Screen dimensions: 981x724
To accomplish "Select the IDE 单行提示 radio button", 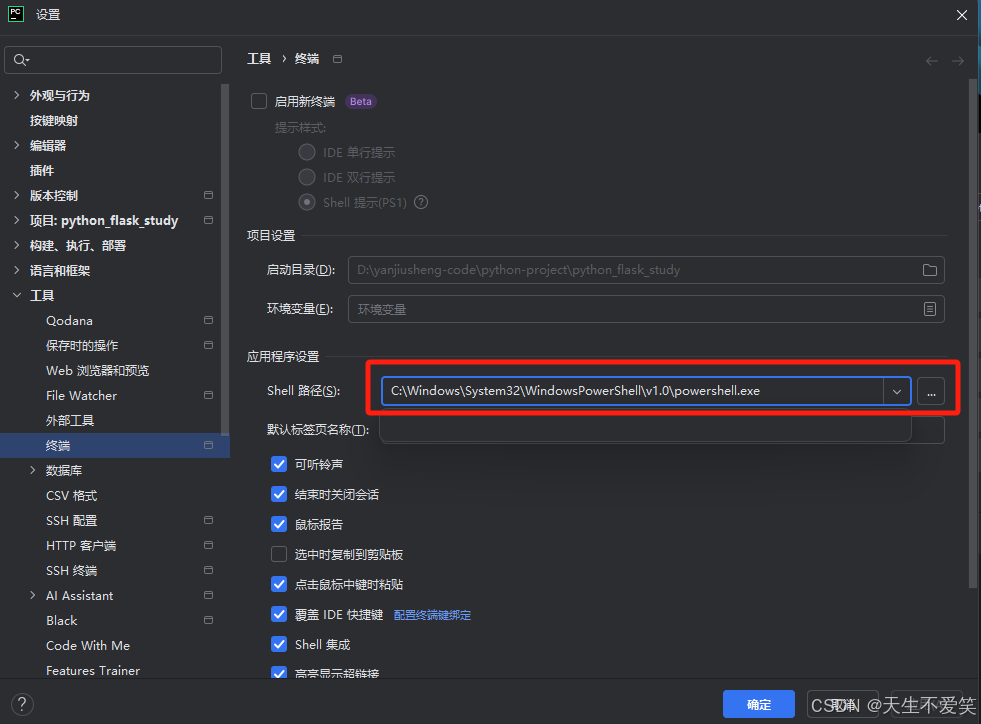I will (307, 152).
